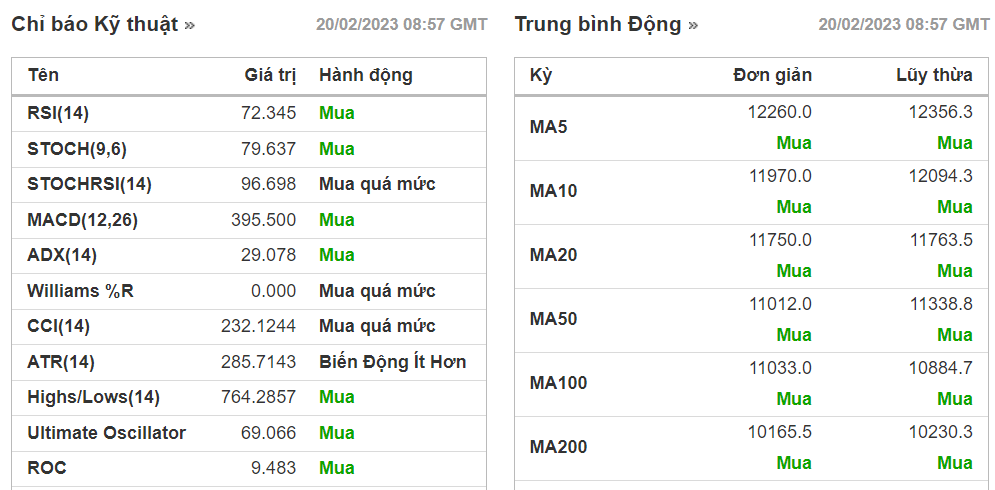
Task: Click the Williams %R value 0.000
Action: 273,291
